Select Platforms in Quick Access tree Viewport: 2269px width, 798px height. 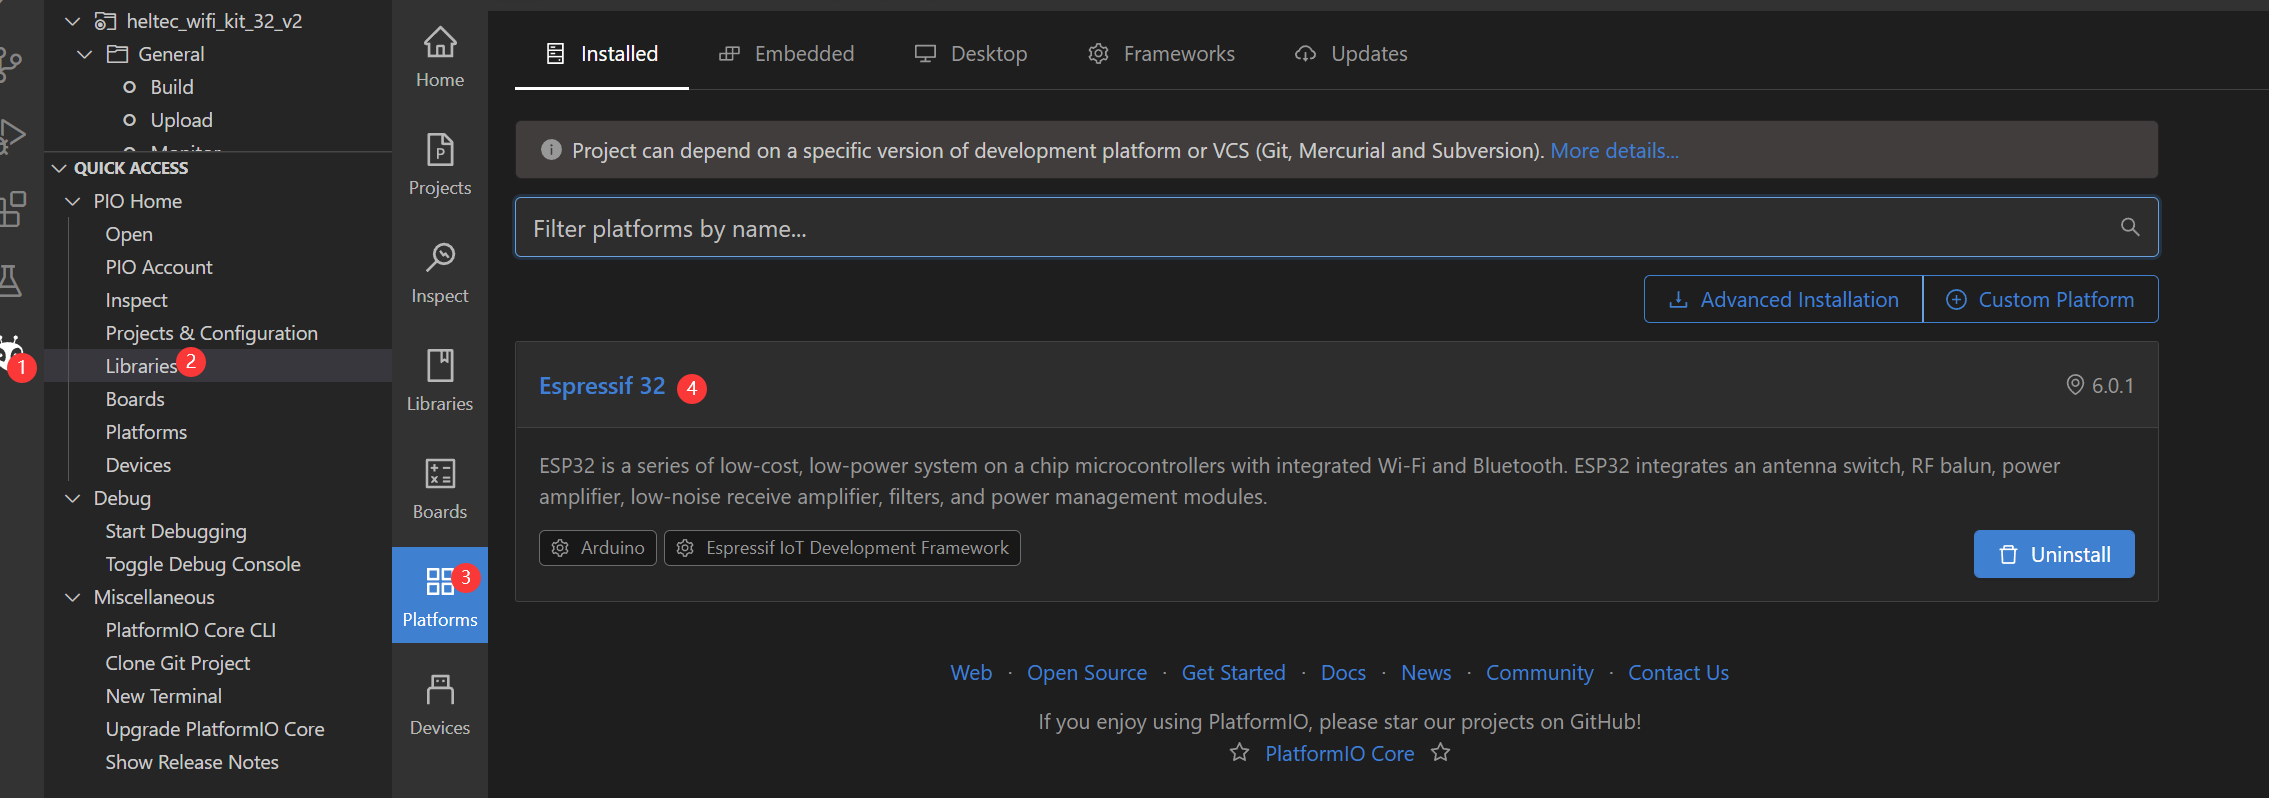pos(146,432)
